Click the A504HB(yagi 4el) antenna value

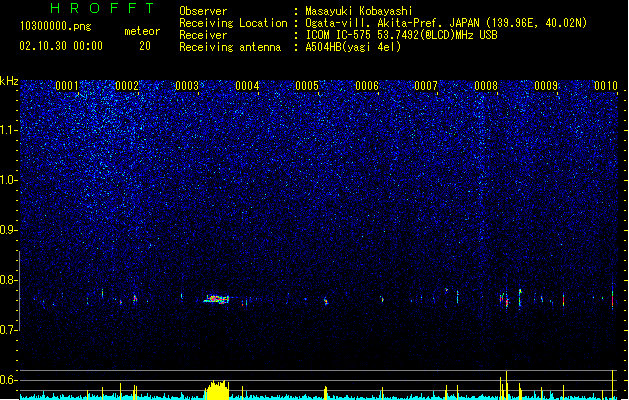(353, 47)
